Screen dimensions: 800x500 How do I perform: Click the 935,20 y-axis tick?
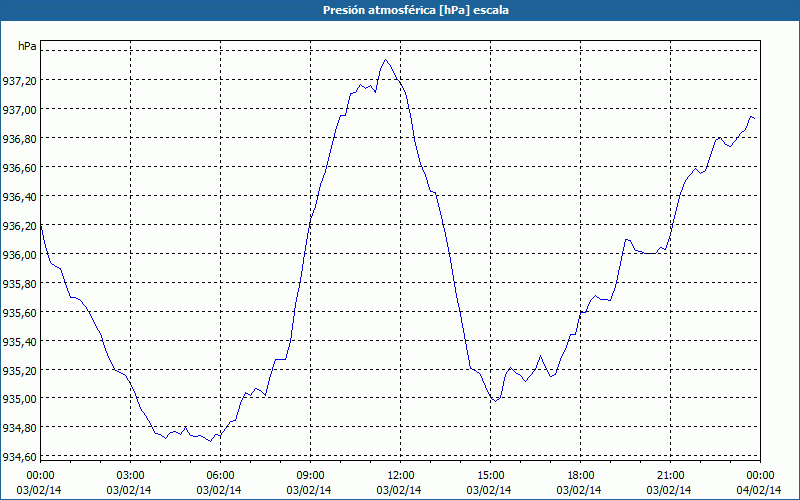pos(19,370)
